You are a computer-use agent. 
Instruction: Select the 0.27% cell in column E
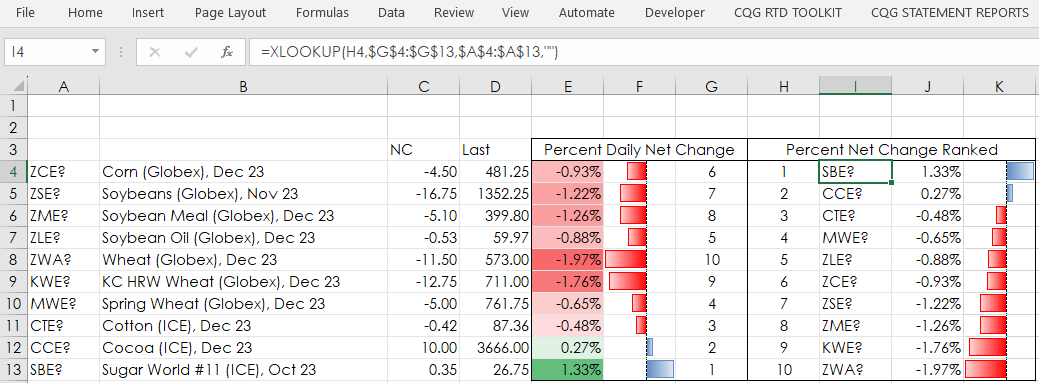point(567,347)
